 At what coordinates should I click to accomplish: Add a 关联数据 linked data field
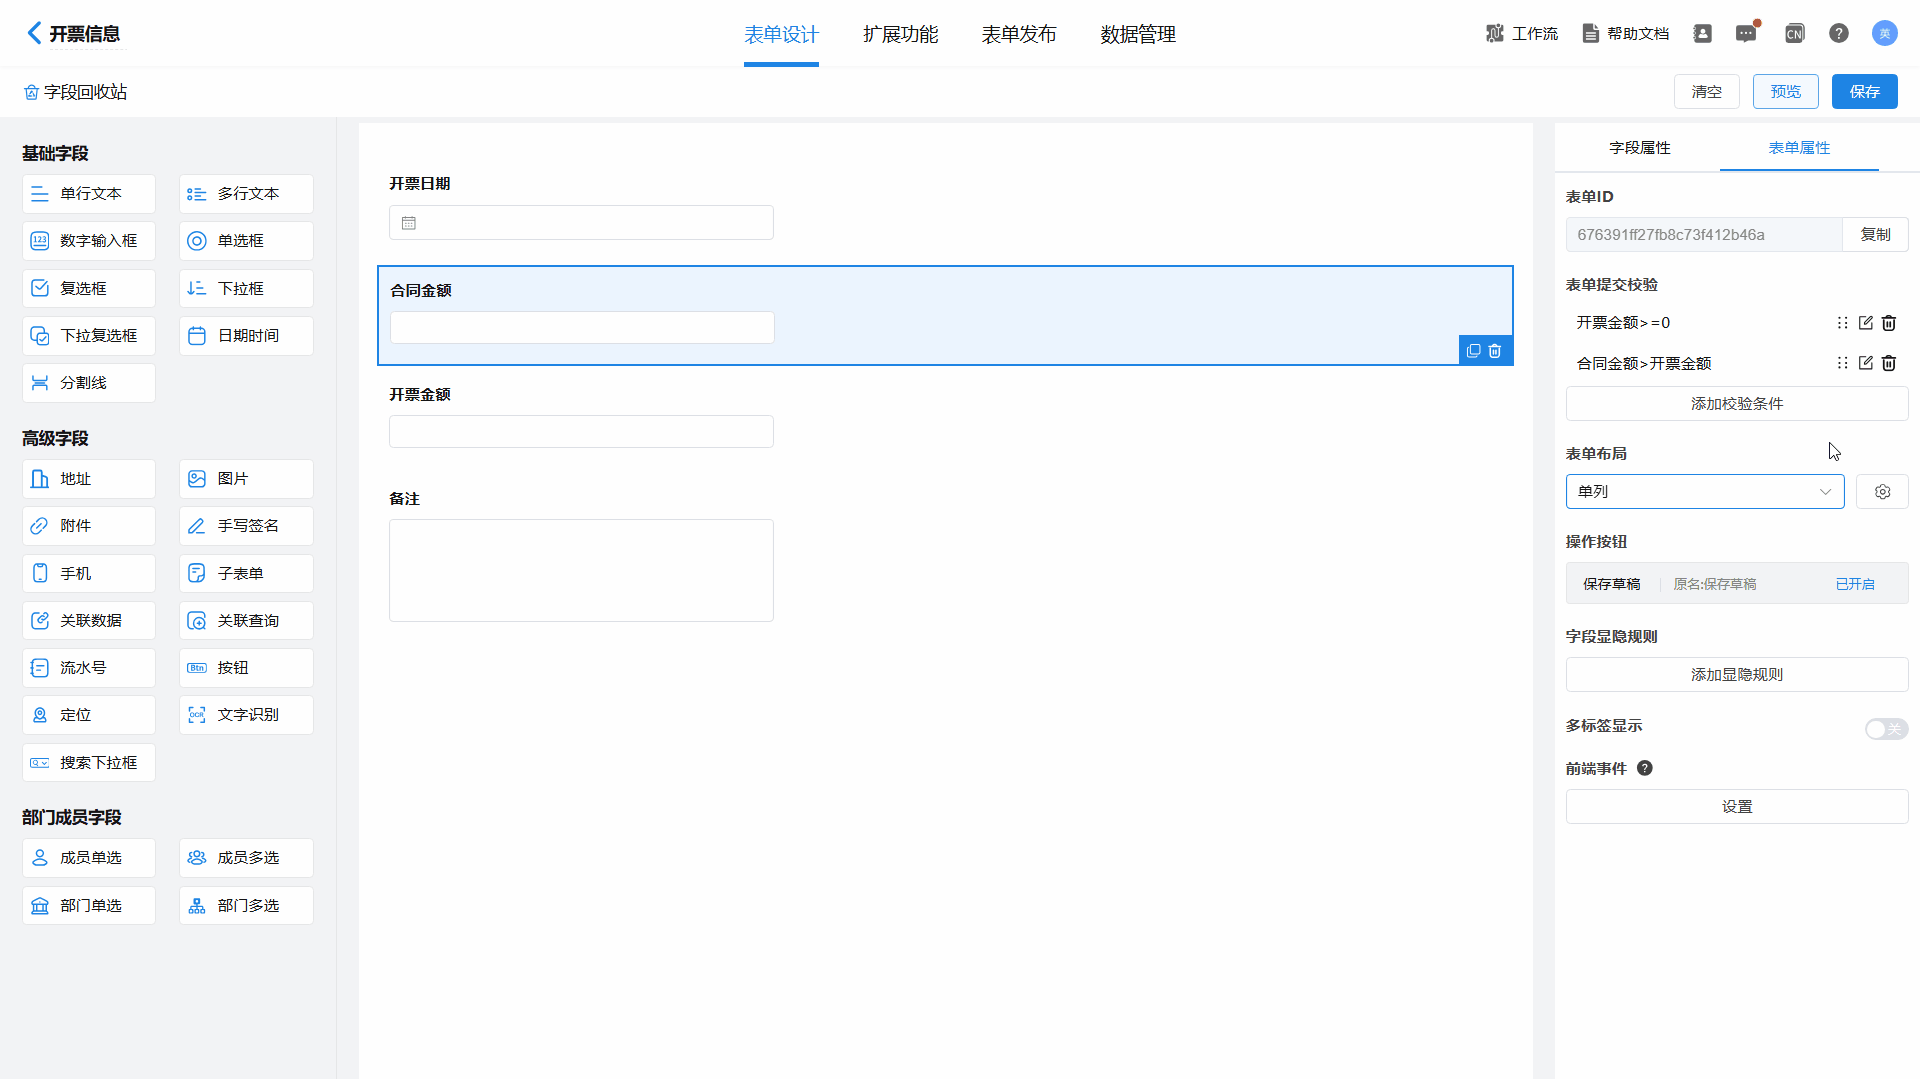89,621
